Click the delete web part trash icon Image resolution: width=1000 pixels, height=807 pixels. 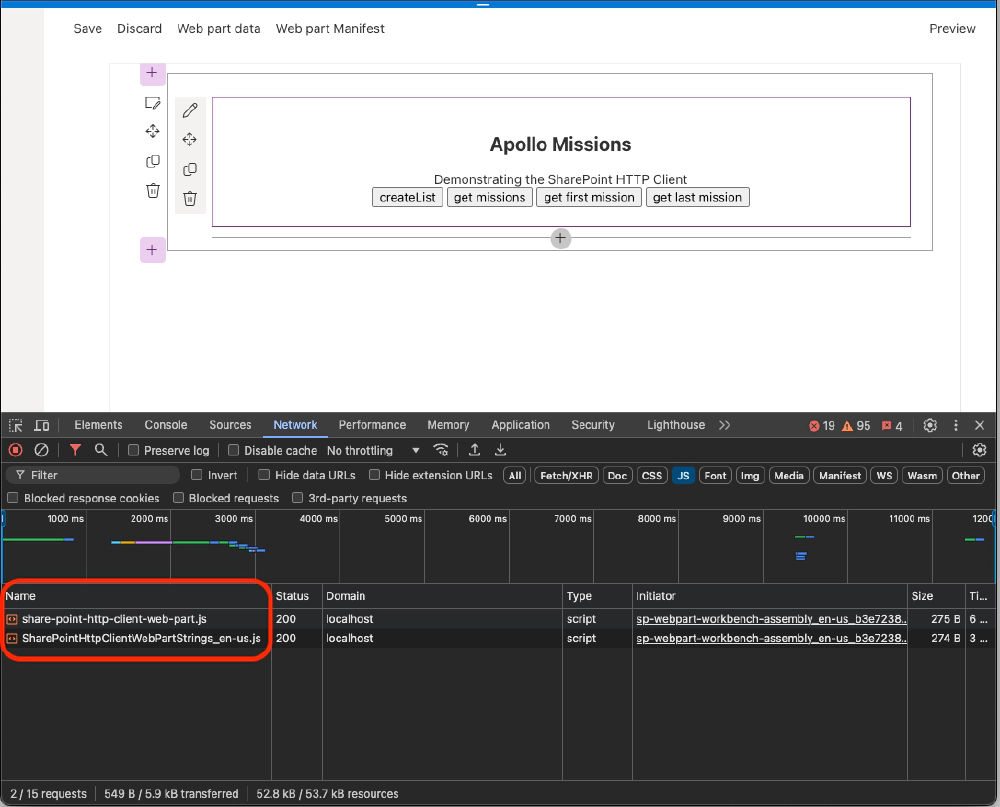pos(189,198)
